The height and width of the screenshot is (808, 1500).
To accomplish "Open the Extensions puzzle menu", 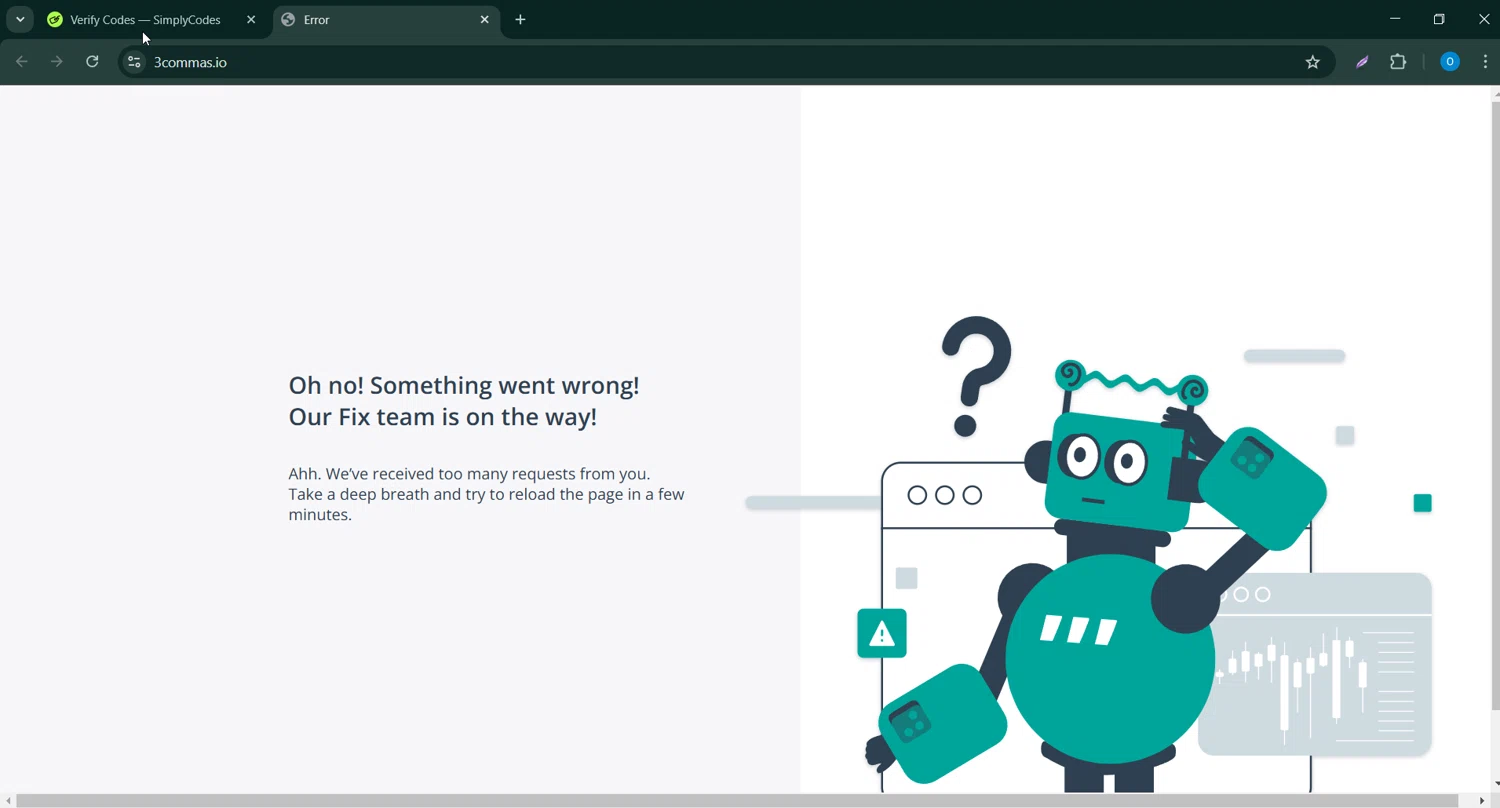I will pos(1398,62).
